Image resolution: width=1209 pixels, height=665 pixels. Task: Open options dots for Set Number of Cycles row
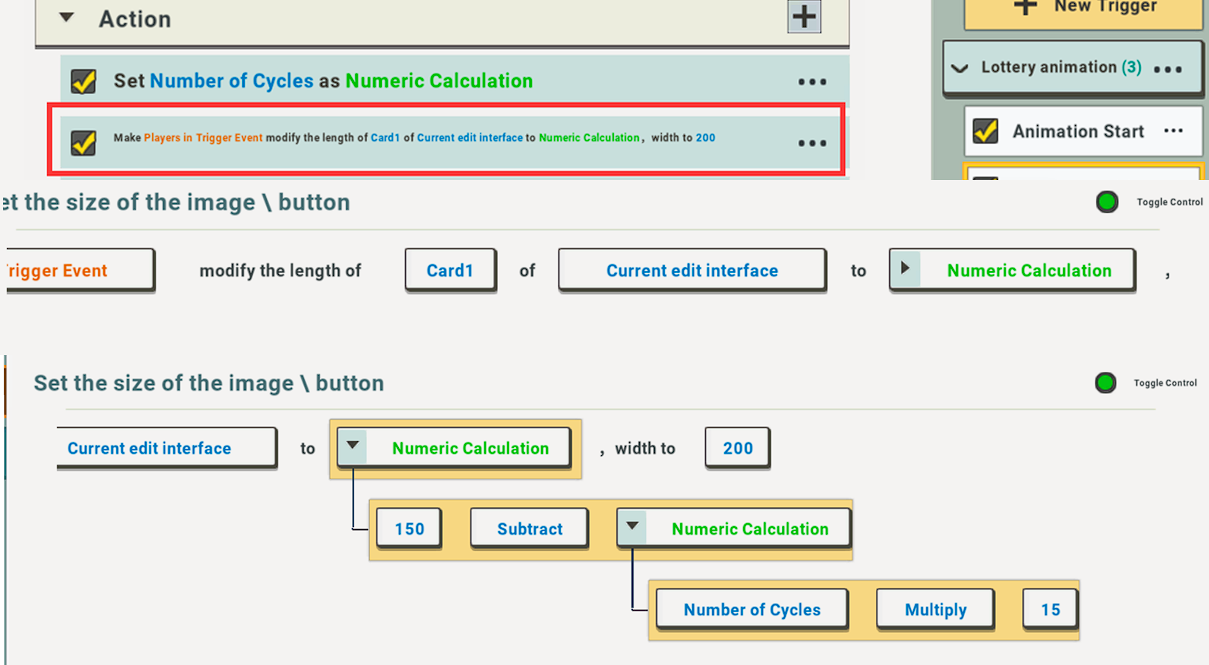pos(812,82)
